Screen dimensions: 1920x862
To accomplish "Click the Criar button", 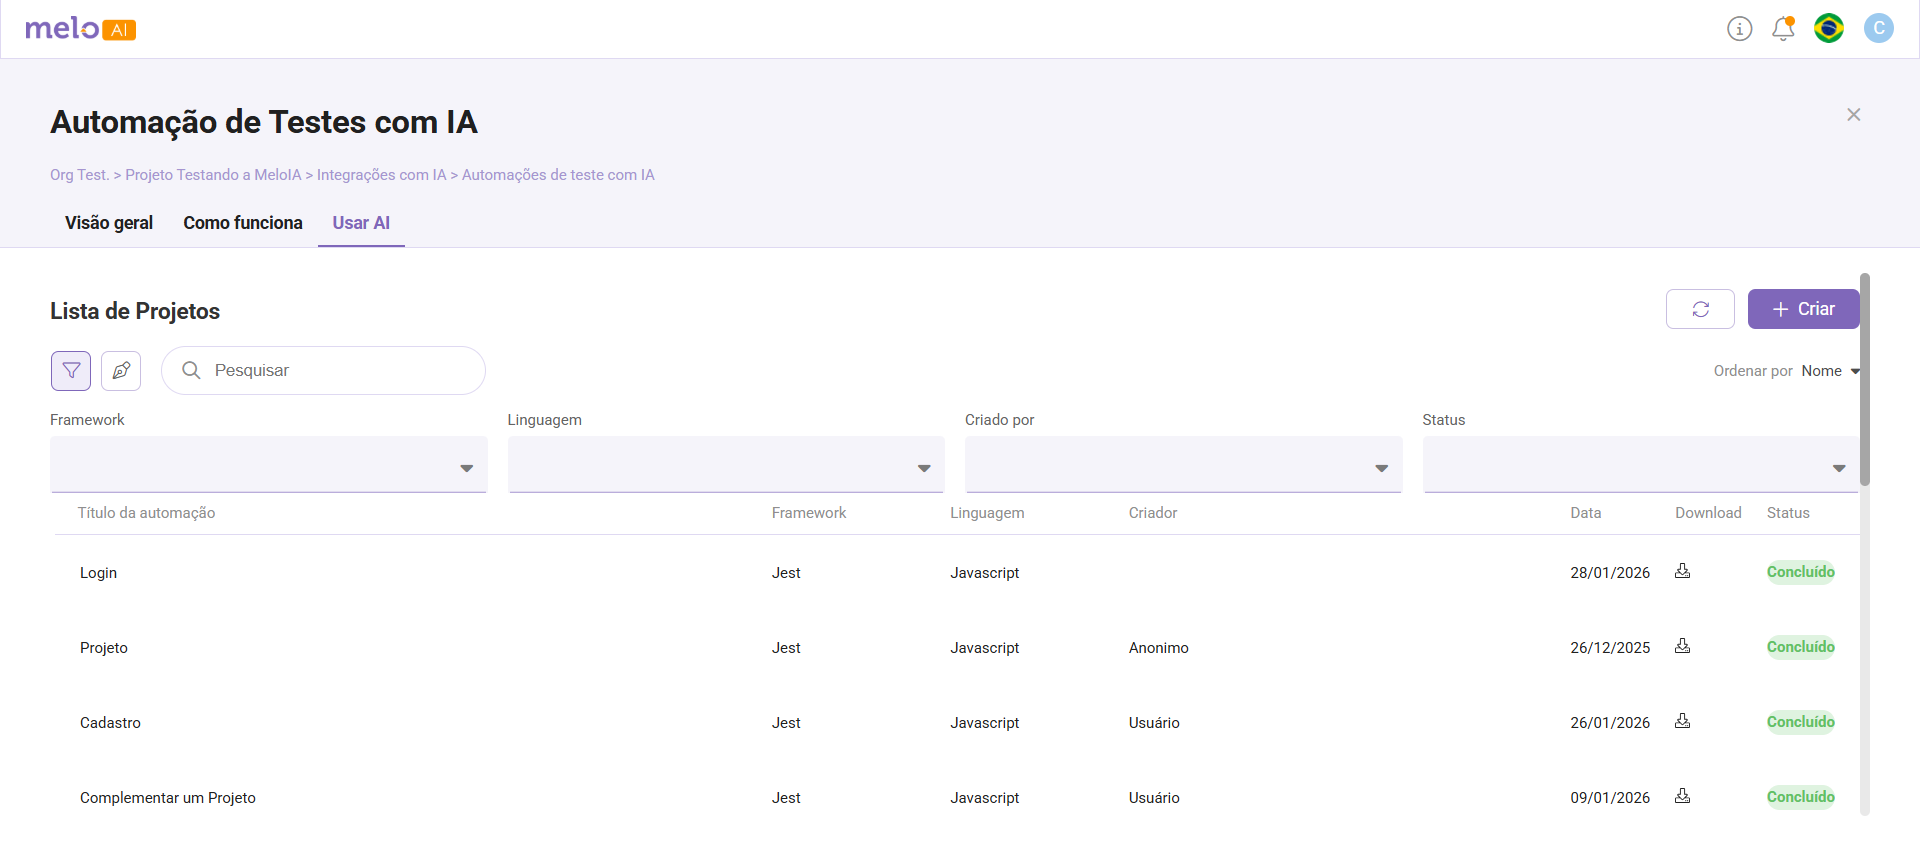I will [1803, 309].
